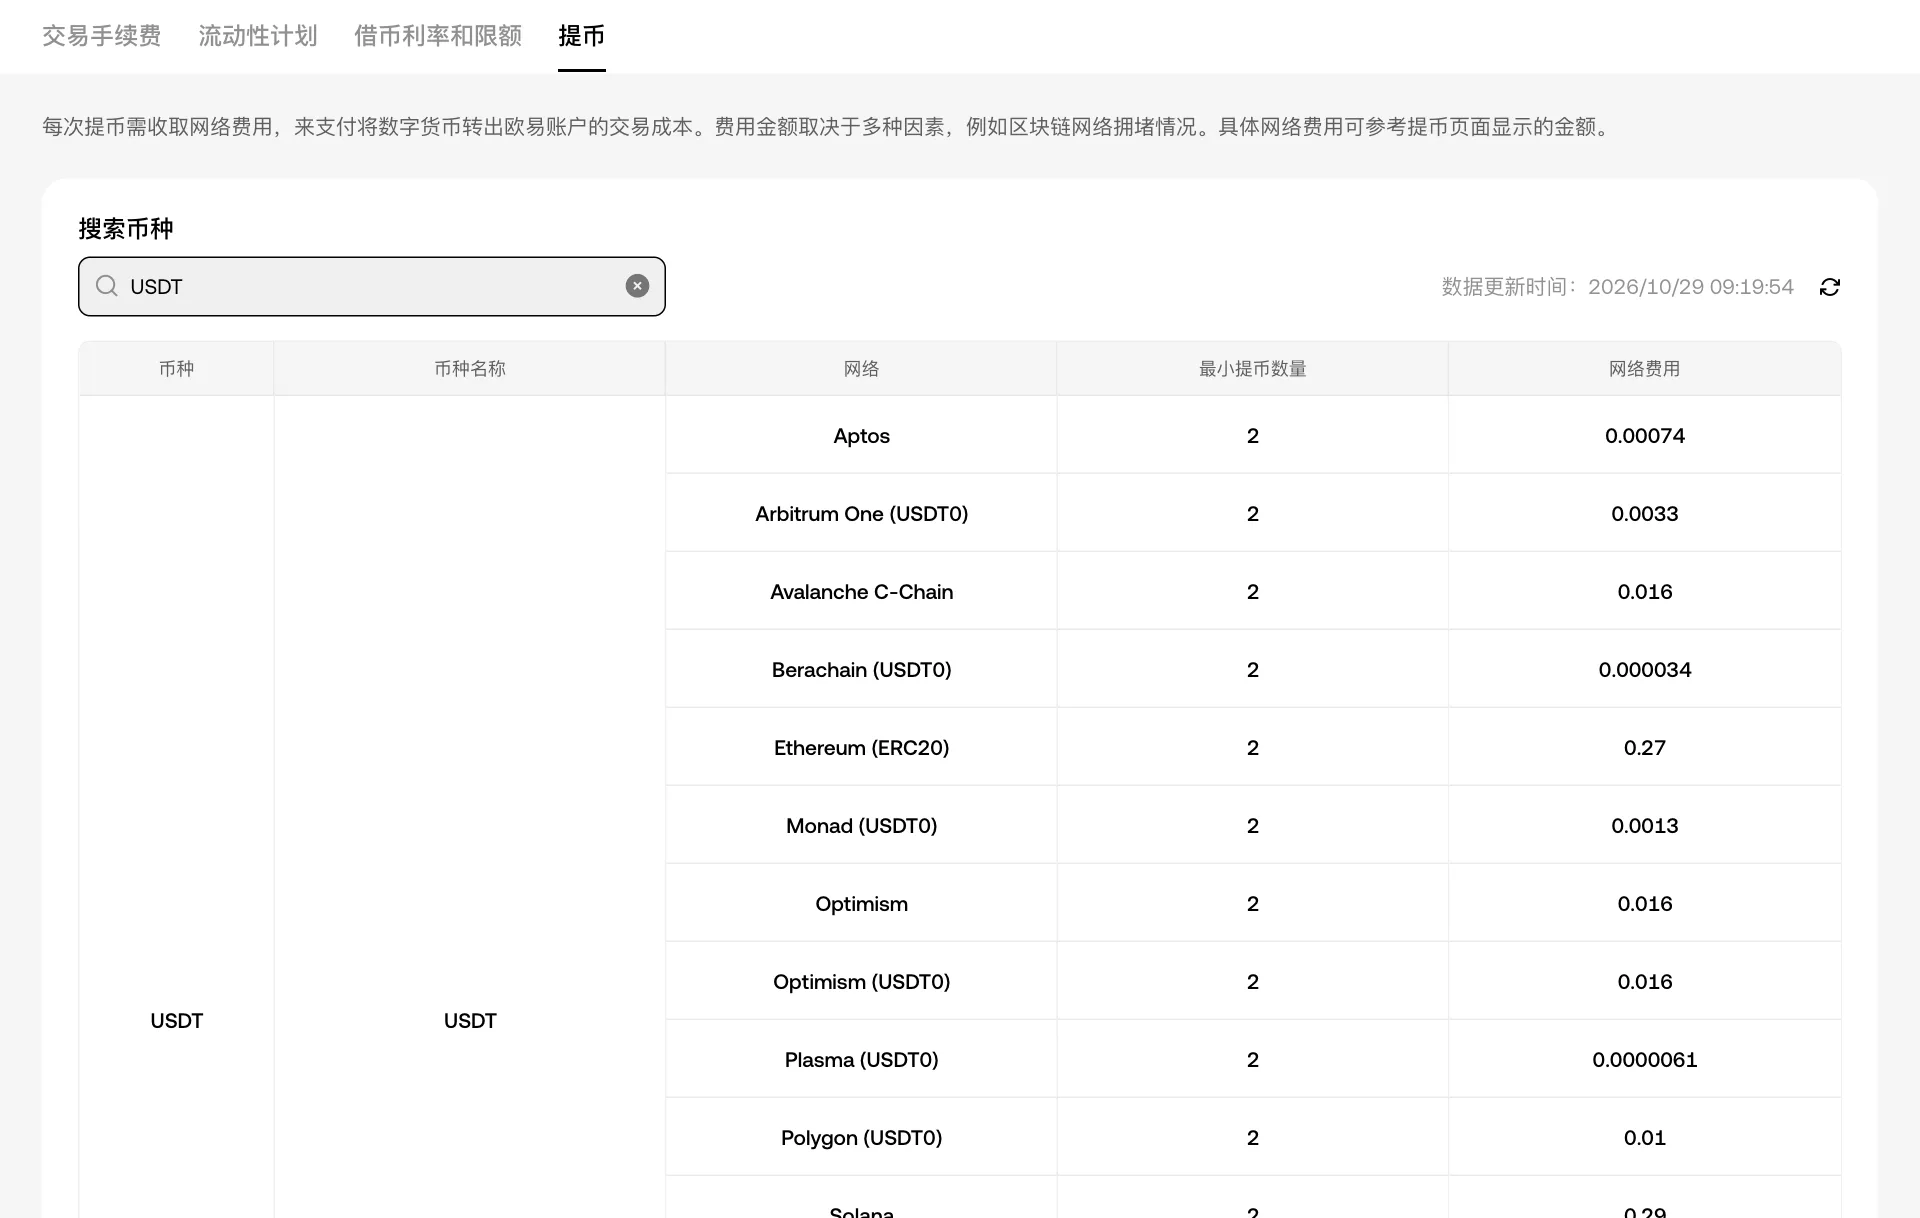Click the Arbitrum fee 0.0033

click(x=1645, y=513)
